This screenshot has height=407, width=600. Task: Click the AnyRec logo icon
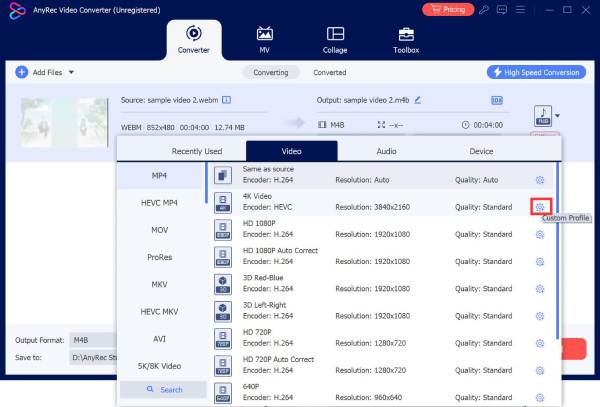coord(16,10)
